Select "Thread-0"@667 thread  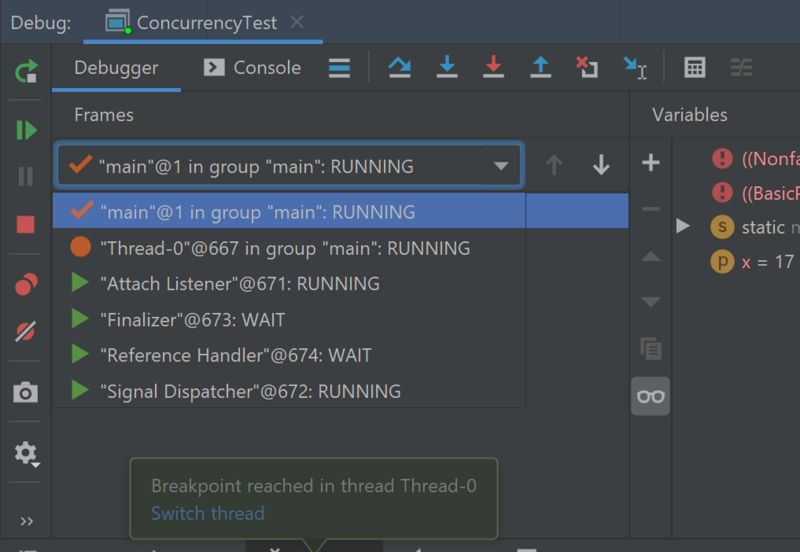289,248
